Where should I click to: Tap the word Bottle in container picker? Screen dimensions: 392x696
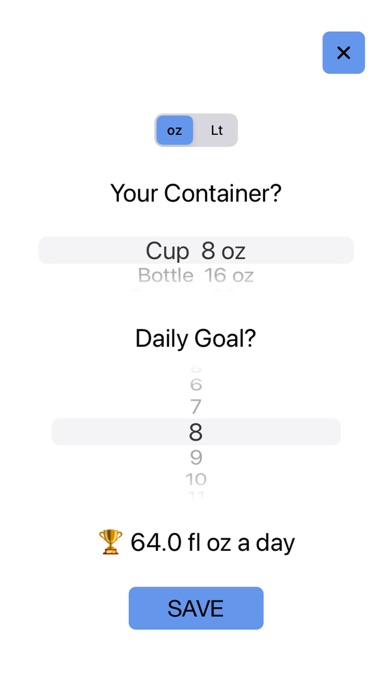coord(166,275)
